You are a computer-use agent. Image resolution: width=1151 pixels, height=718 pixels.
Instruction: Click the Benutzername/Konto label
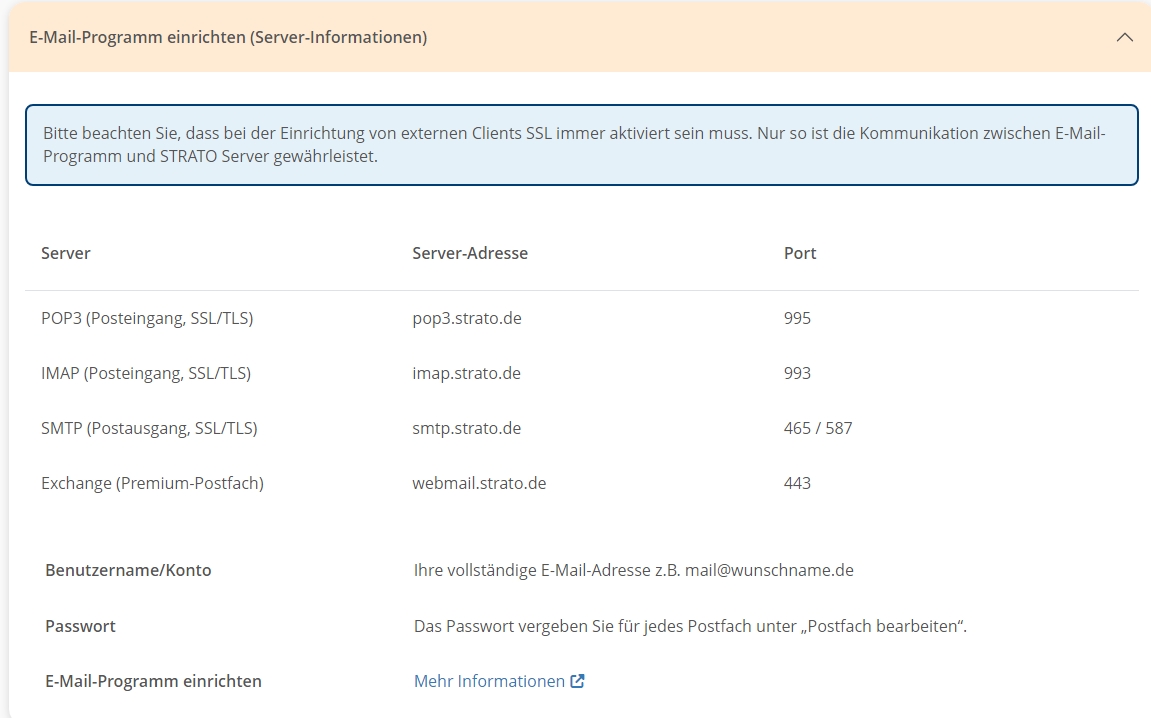tap(128, 570)
